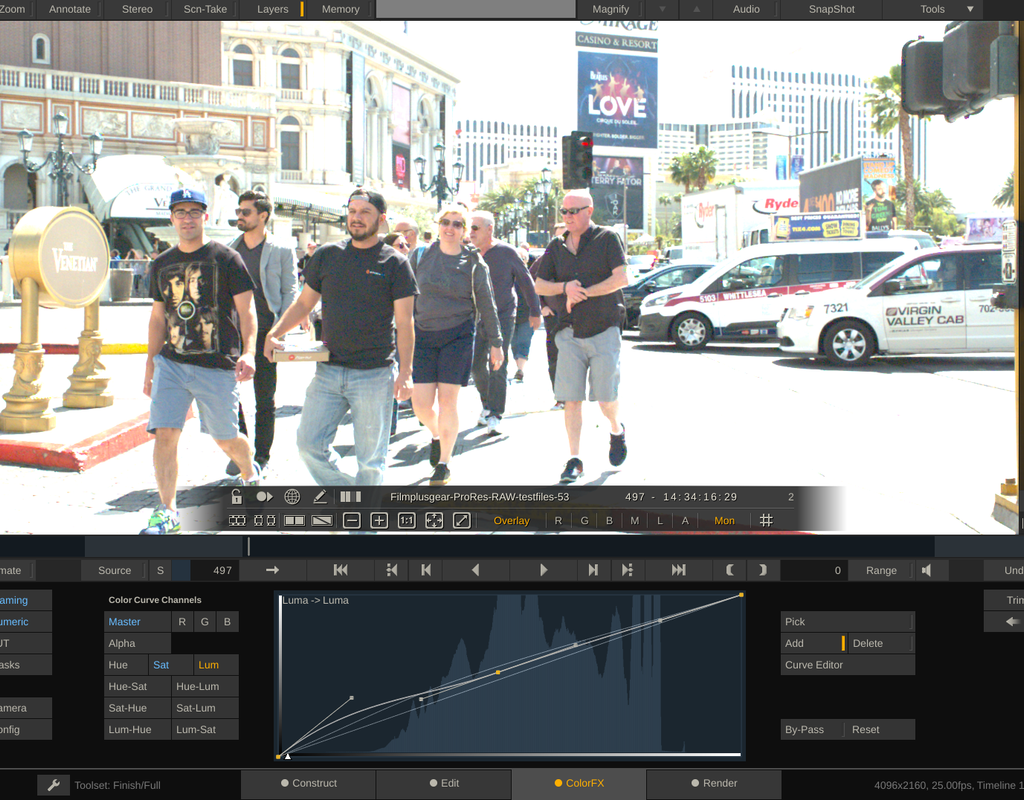Screen dimensions: 1024x800
Task: Toggle the grid overlay hash icon
Action: tap(766, 520)
